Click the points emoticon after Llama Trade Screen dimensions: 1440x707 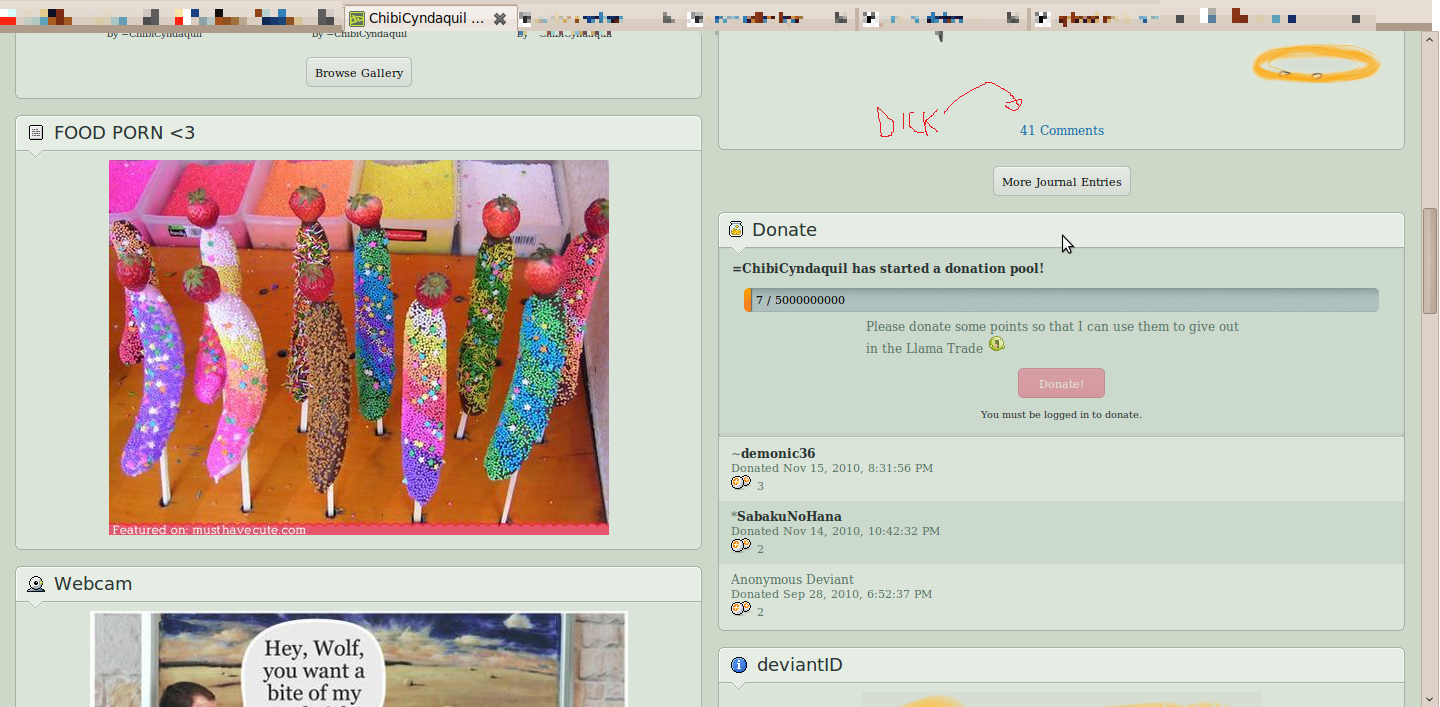pyautogui.click(x=996, y=345)
